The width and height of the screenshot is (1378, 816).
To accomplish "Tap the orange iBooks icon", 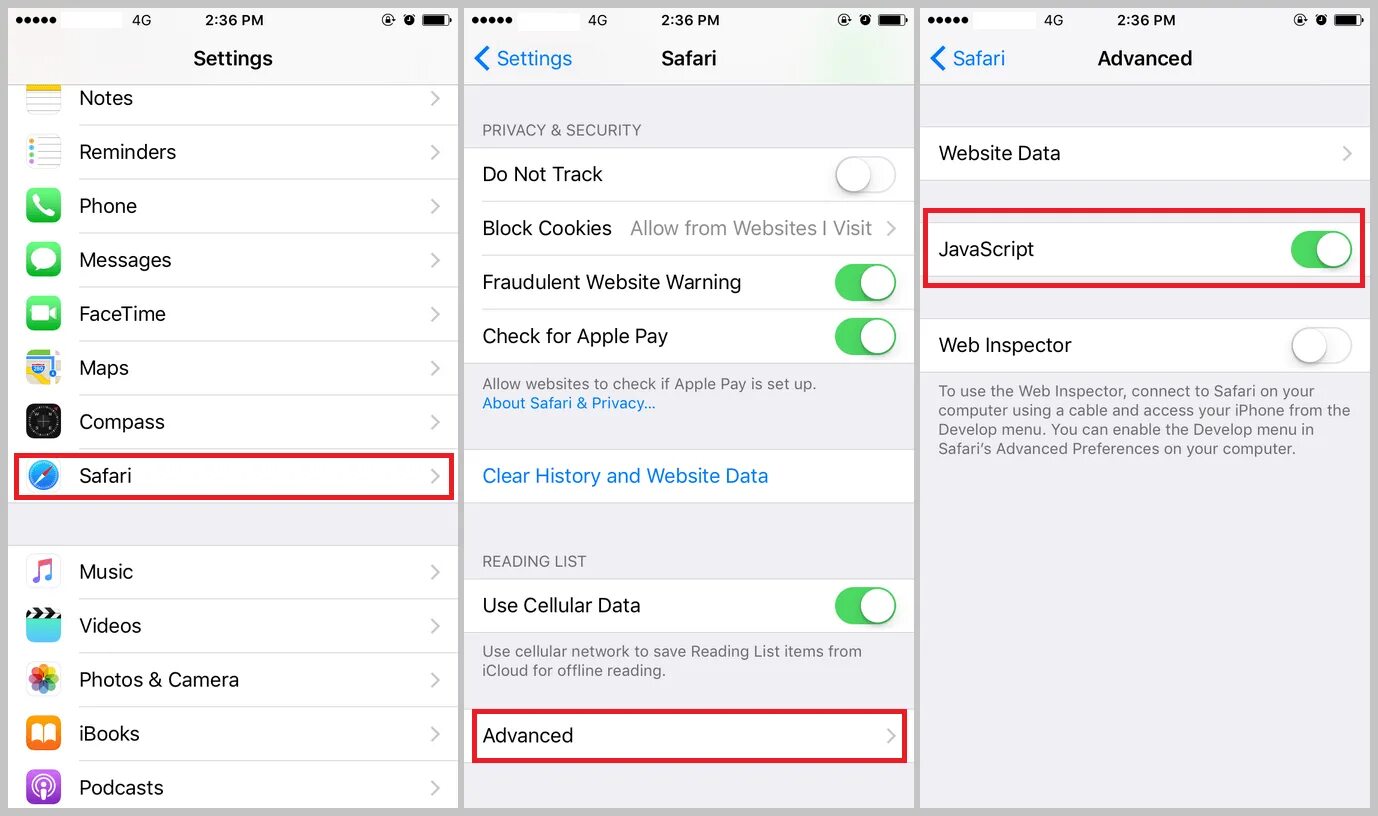I will pyautogui.click(x=44, y=734).
